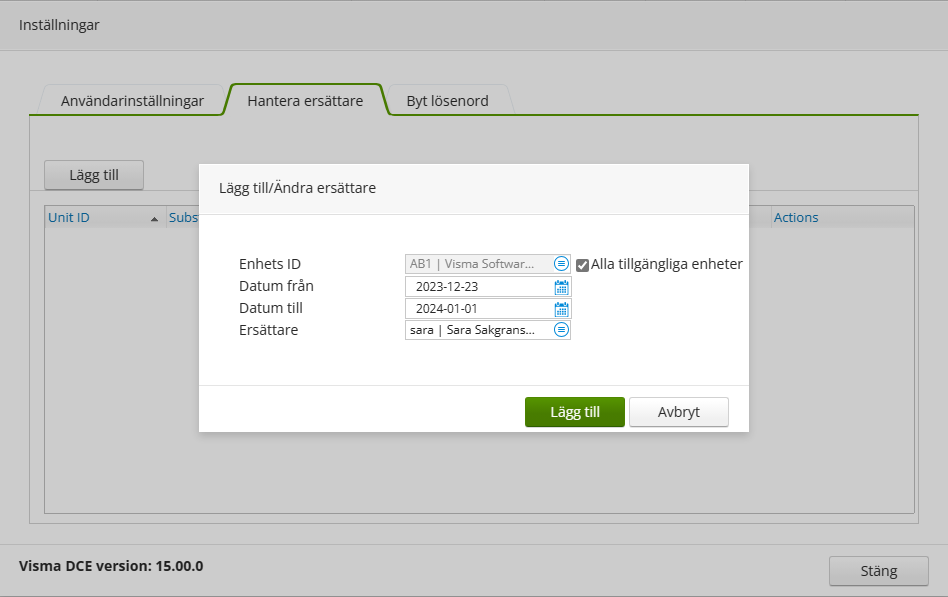This screenshot has width=948, height=597.
Task: Click the grey Lägg till button above table
Action: tap(94, 175)
